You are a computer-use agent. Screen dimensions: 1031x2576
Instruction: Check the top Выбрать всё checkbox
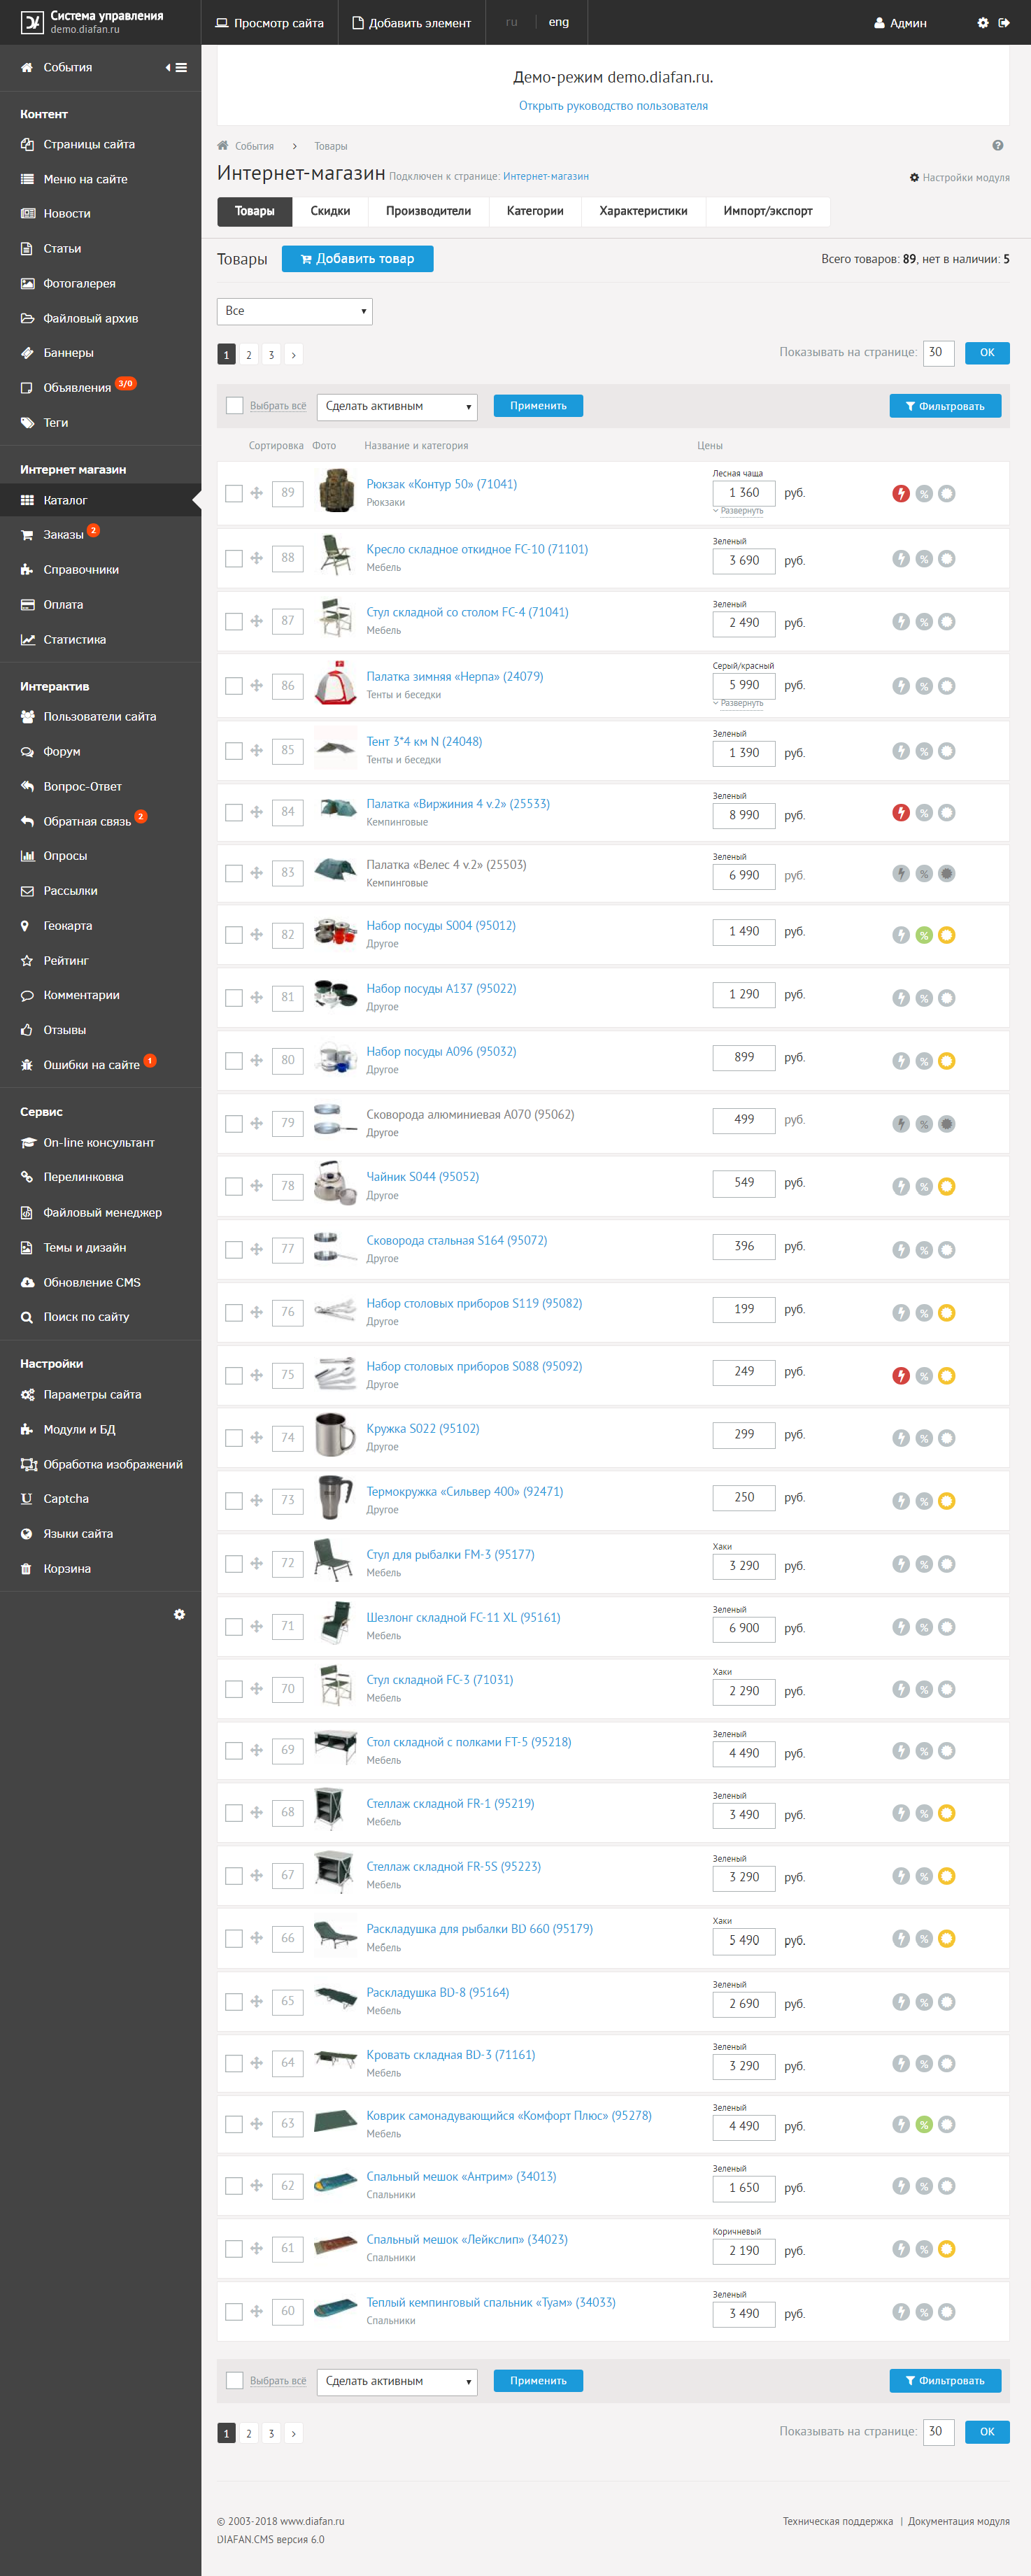[234, 406]
